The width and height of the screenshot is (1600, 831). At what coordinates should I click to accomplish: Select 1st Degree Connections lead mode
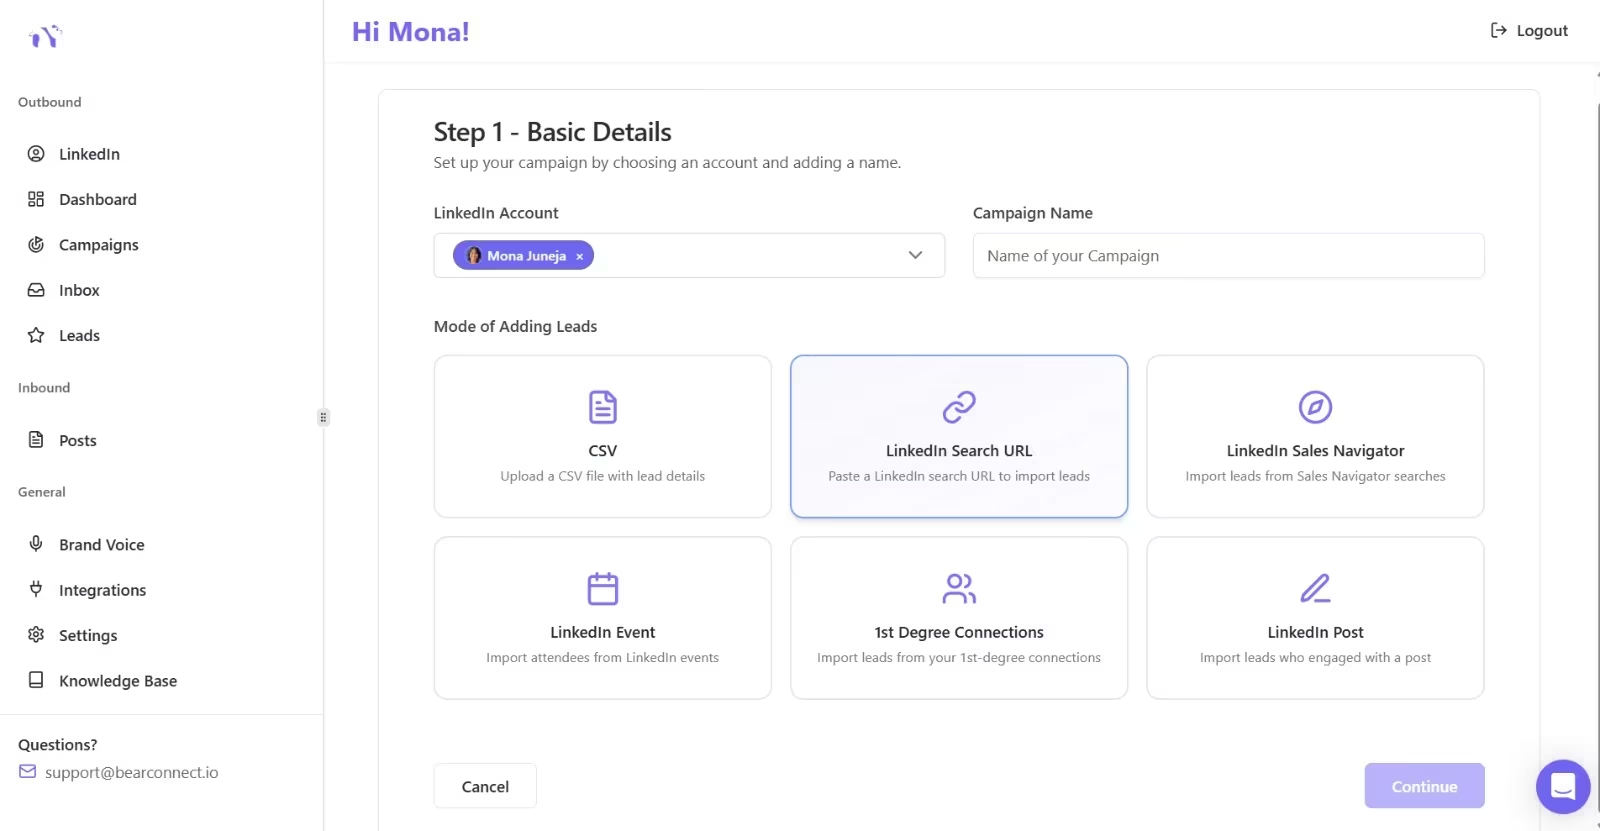click(x=959, y=618)
